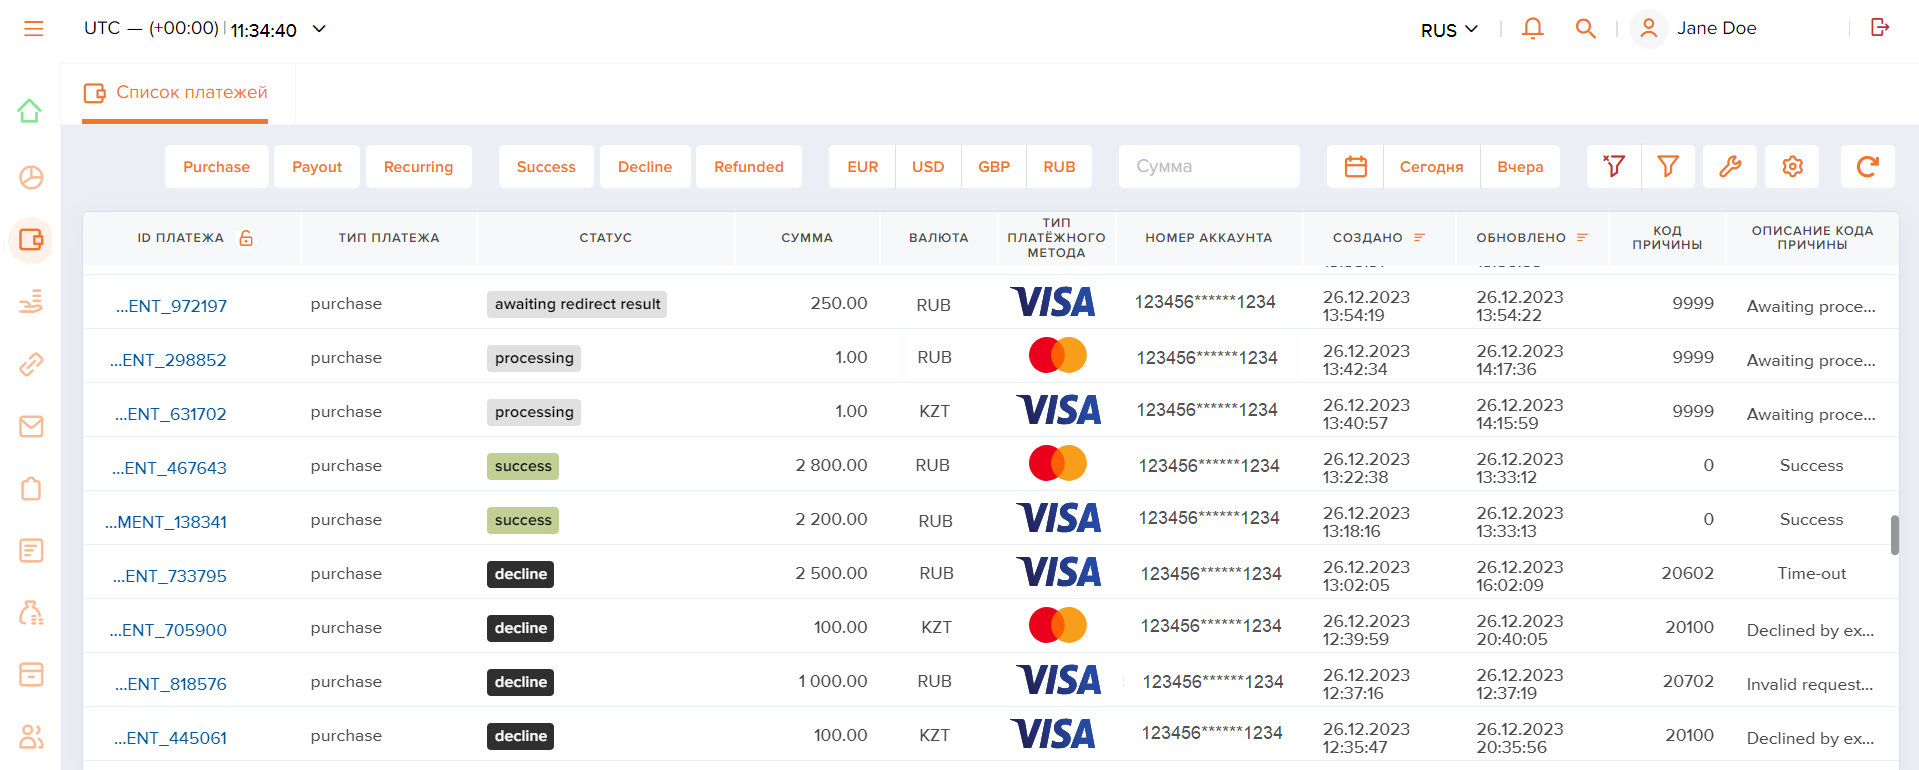
Task: Open the envelope mail sidebar icon
Action: pos(31,426)
